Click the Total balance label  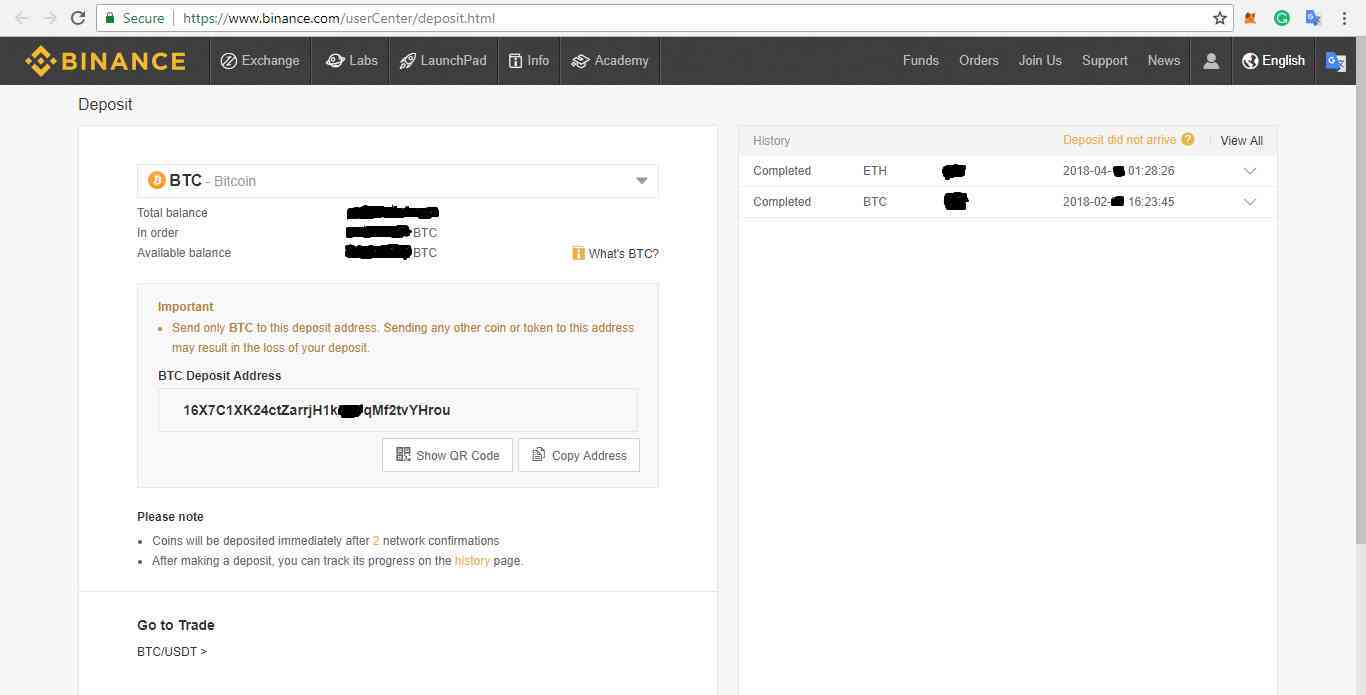click(x=172, y=213)
